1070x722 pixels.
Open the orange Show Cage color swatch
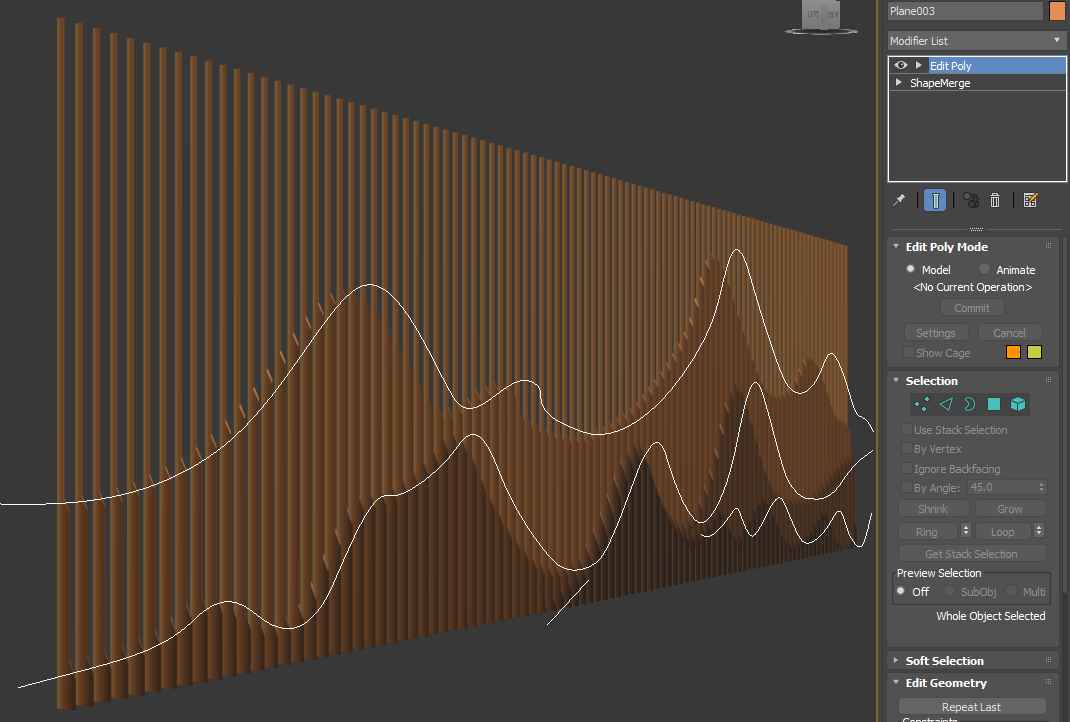(1013, 352)
